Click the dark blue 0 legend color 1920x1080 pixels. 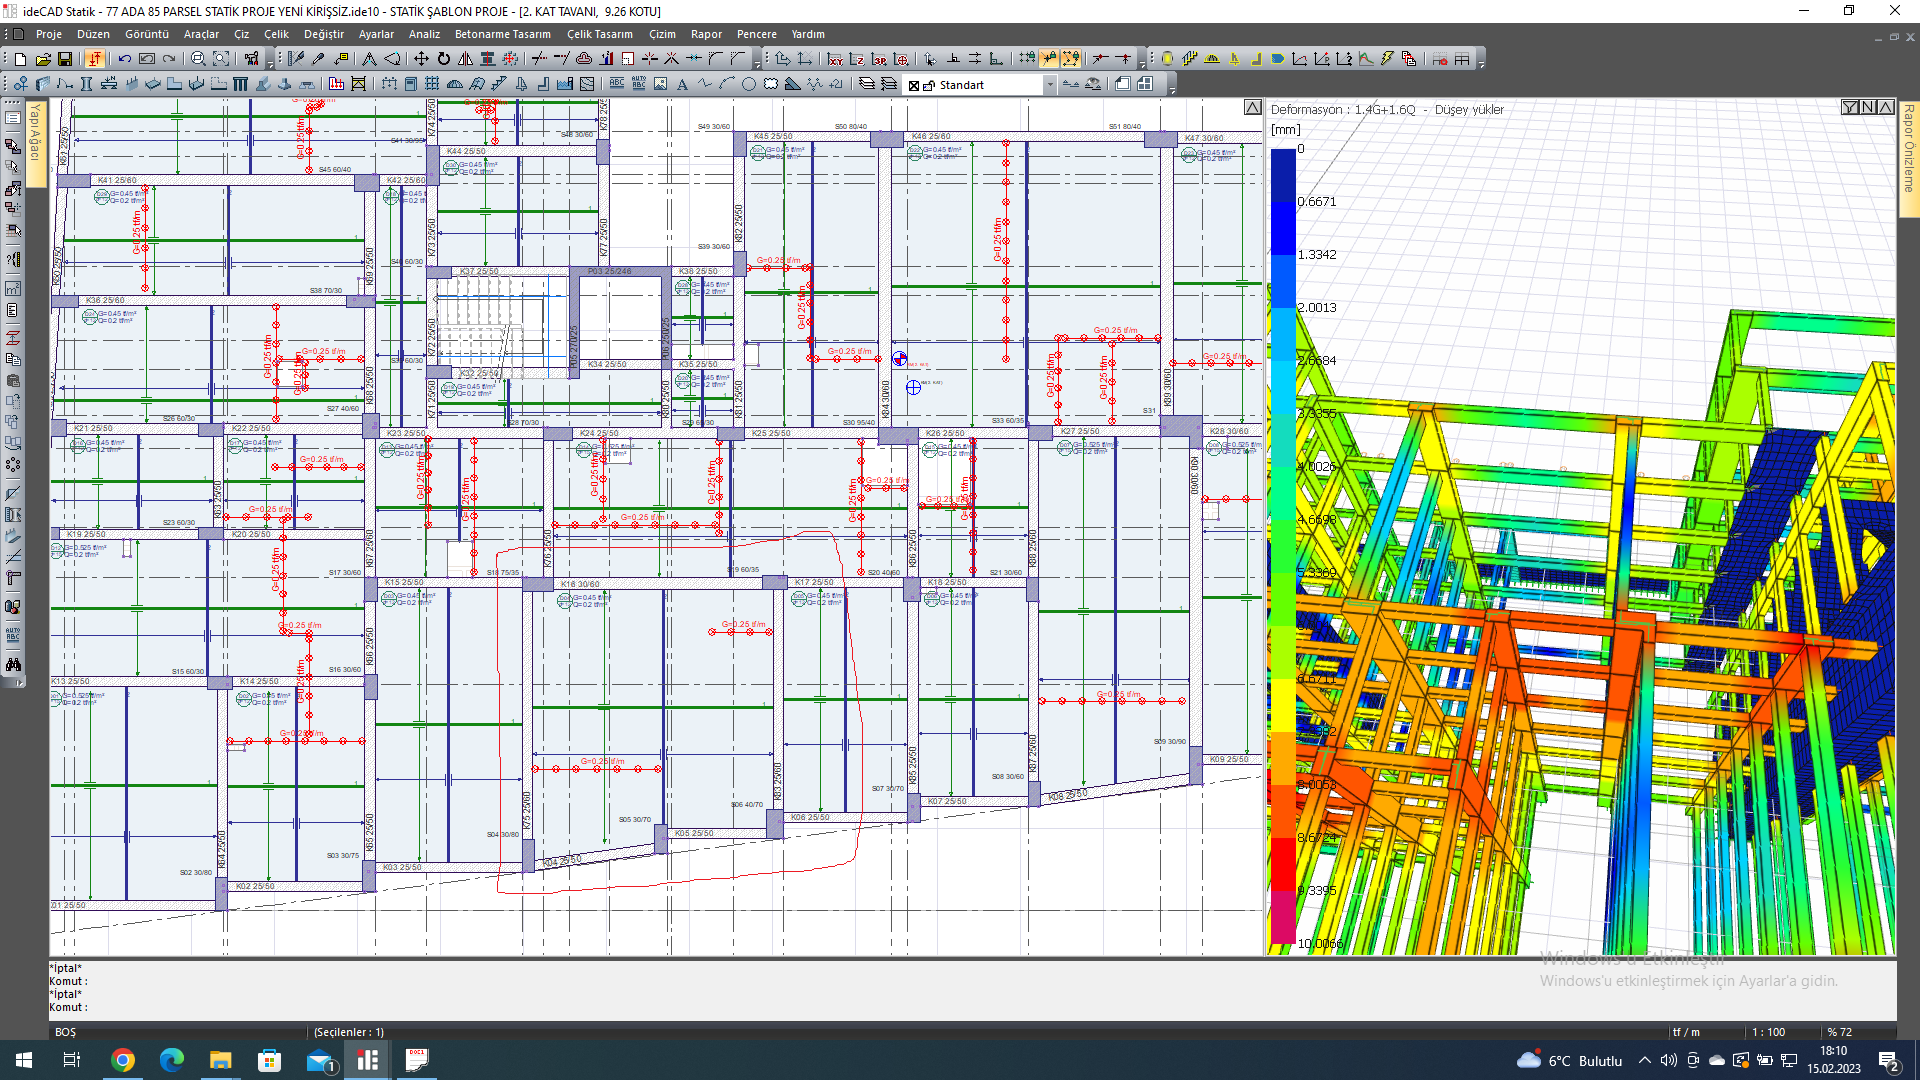click(x=1283, y=175)
